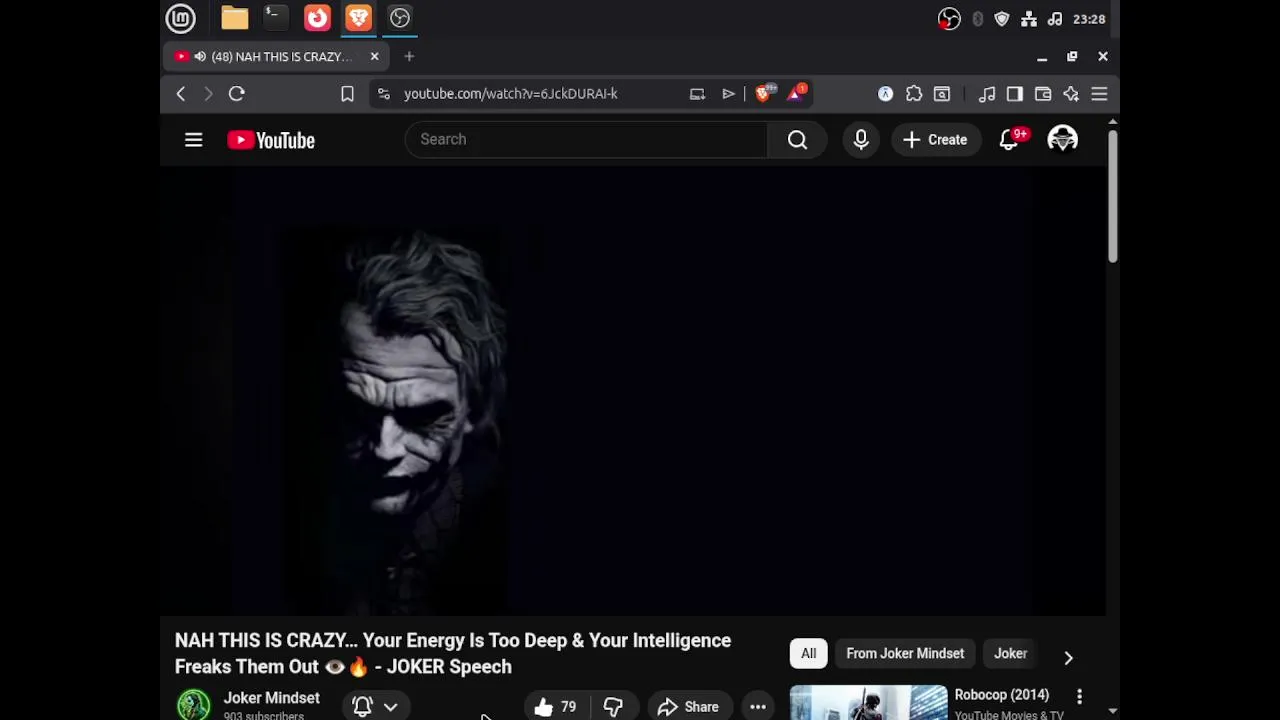Open the Create button
The width and height of the screenshot is (1280, 720).
tap(936, 140)
